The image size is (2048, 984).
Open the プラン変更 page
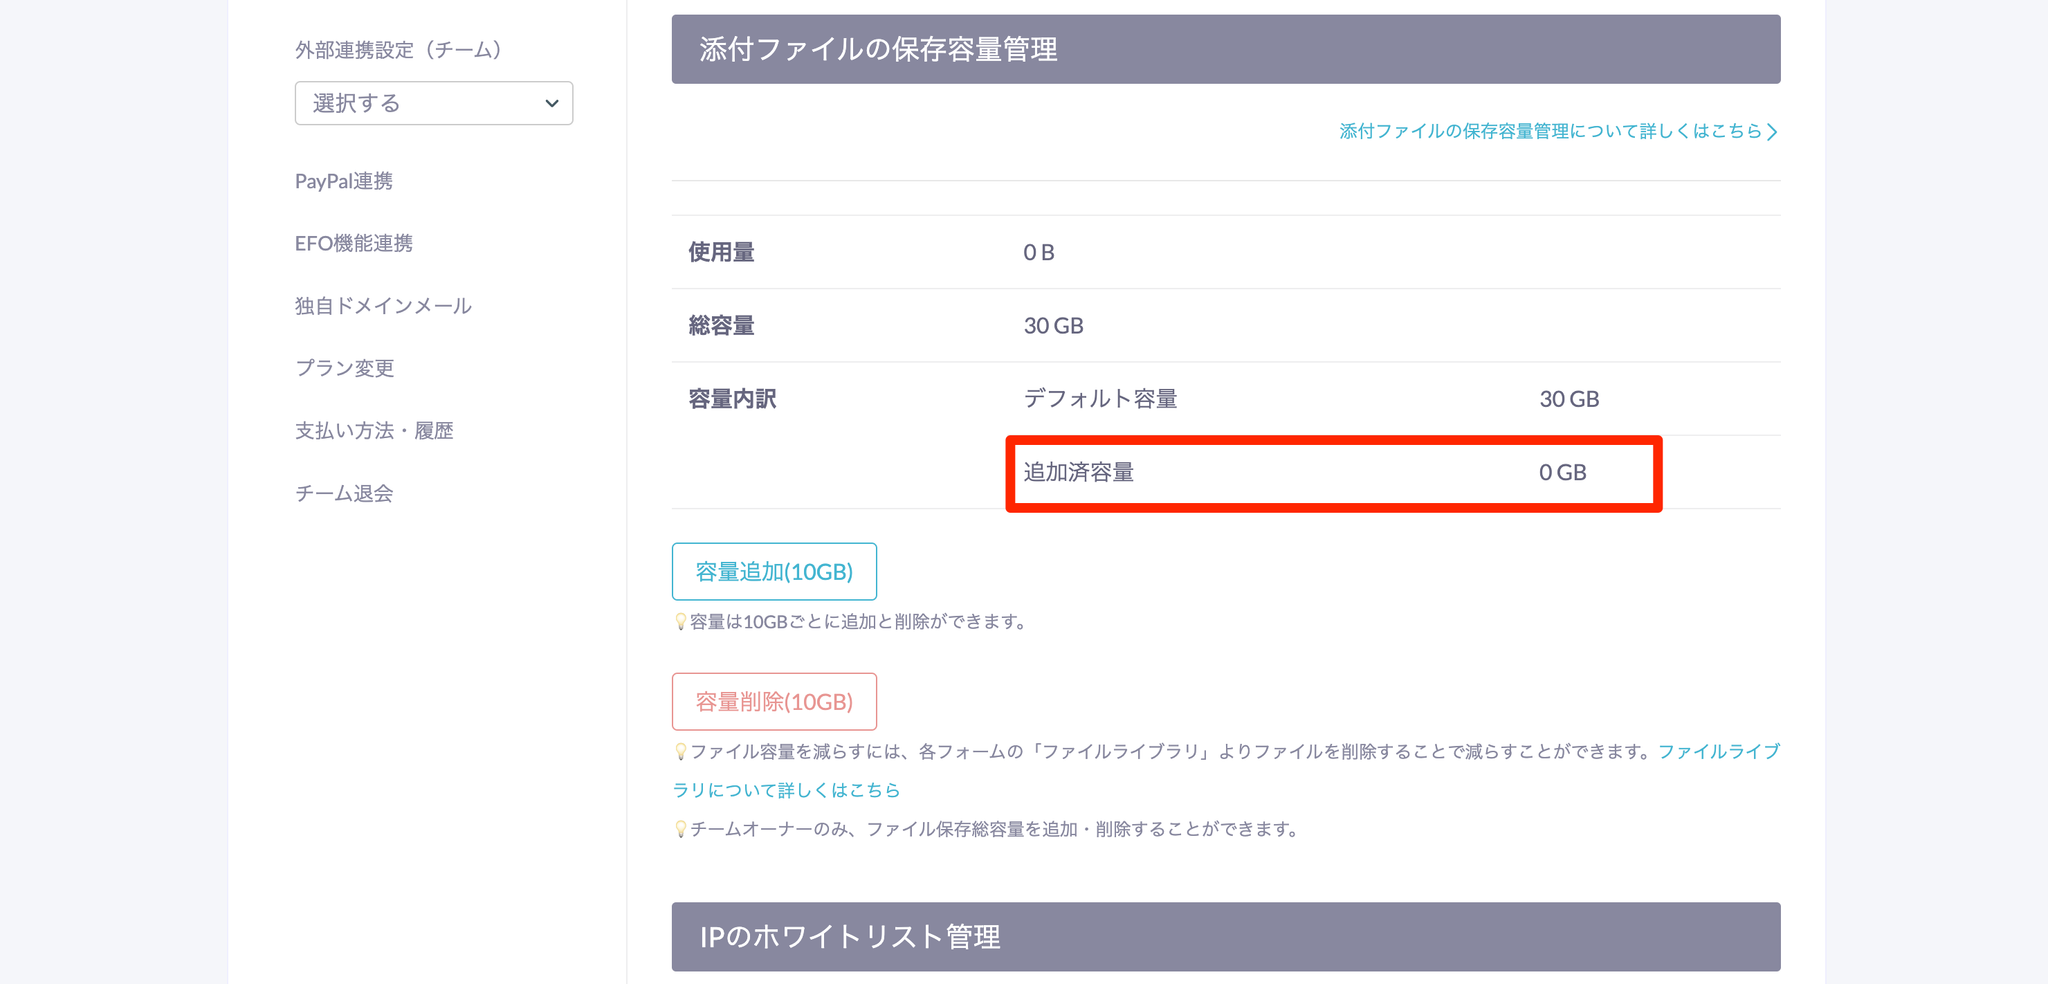click(344, 368)
